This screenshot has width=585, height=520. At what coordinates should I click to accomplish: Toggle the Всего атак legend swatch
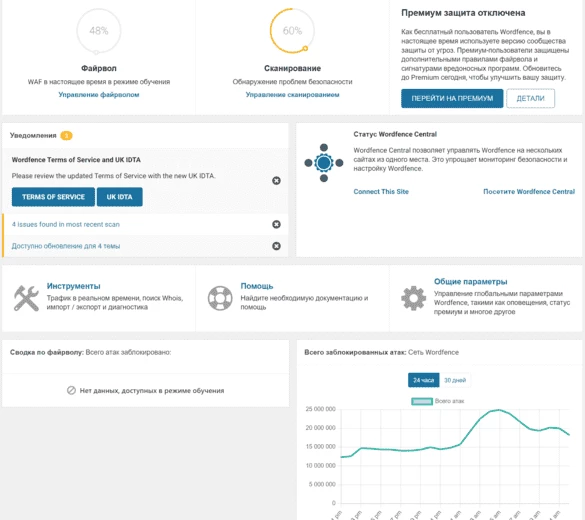tap(422, 401)
